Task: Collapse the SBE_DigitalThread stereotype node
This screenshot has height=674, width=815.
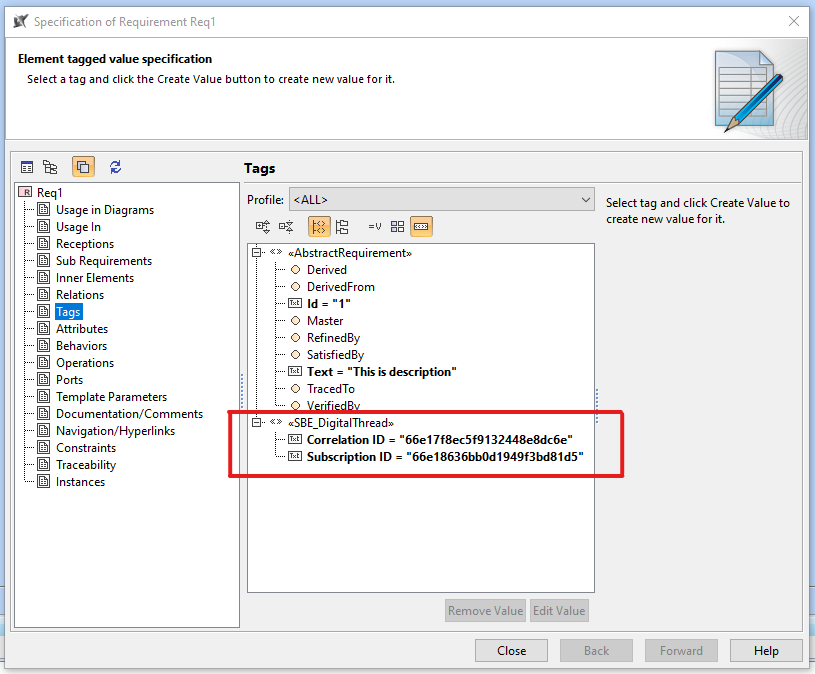Action: pyautogui.click(x=257, y=423)
